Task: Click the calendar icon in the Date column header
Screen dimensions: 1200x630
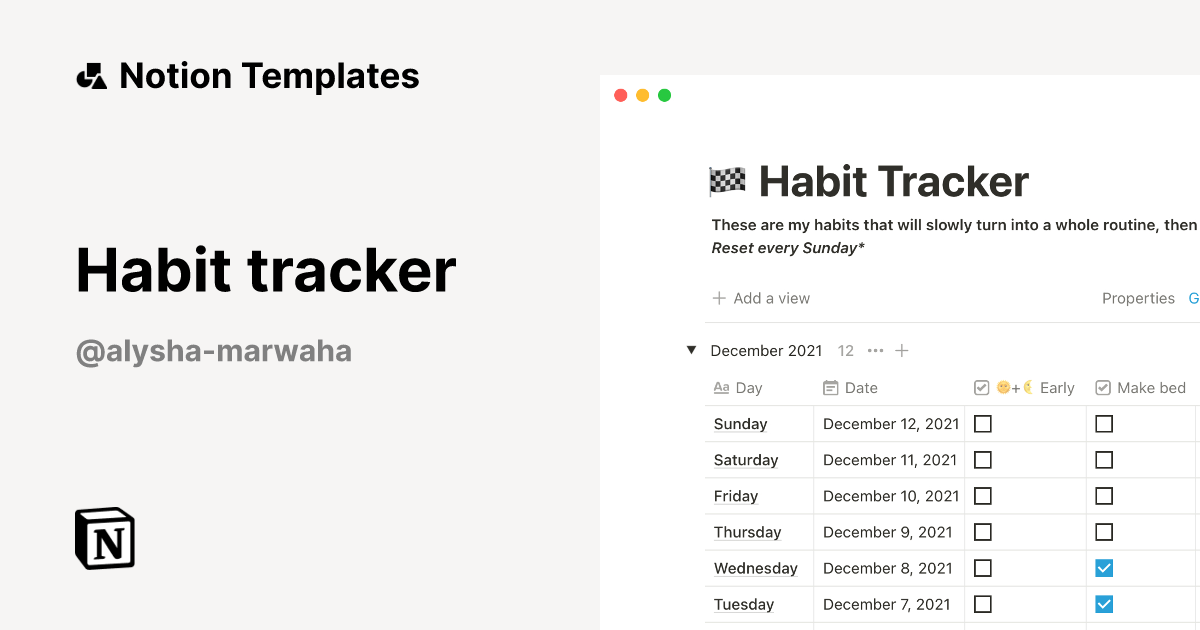Action: (831, 387)
